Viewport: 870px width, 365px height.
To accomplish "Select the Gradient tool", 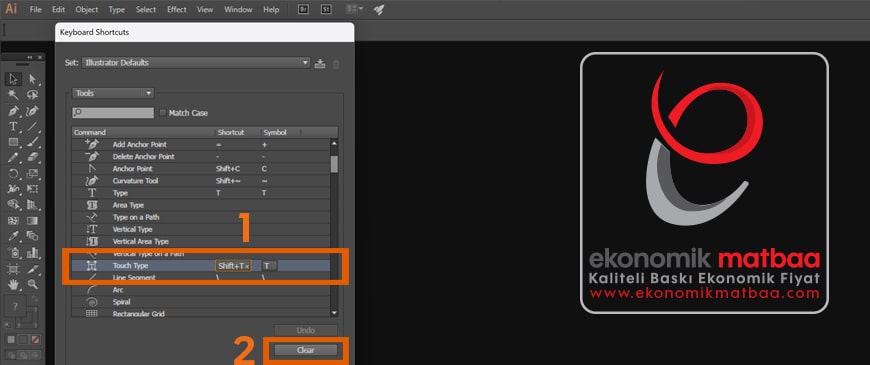I will pos(32,221).
